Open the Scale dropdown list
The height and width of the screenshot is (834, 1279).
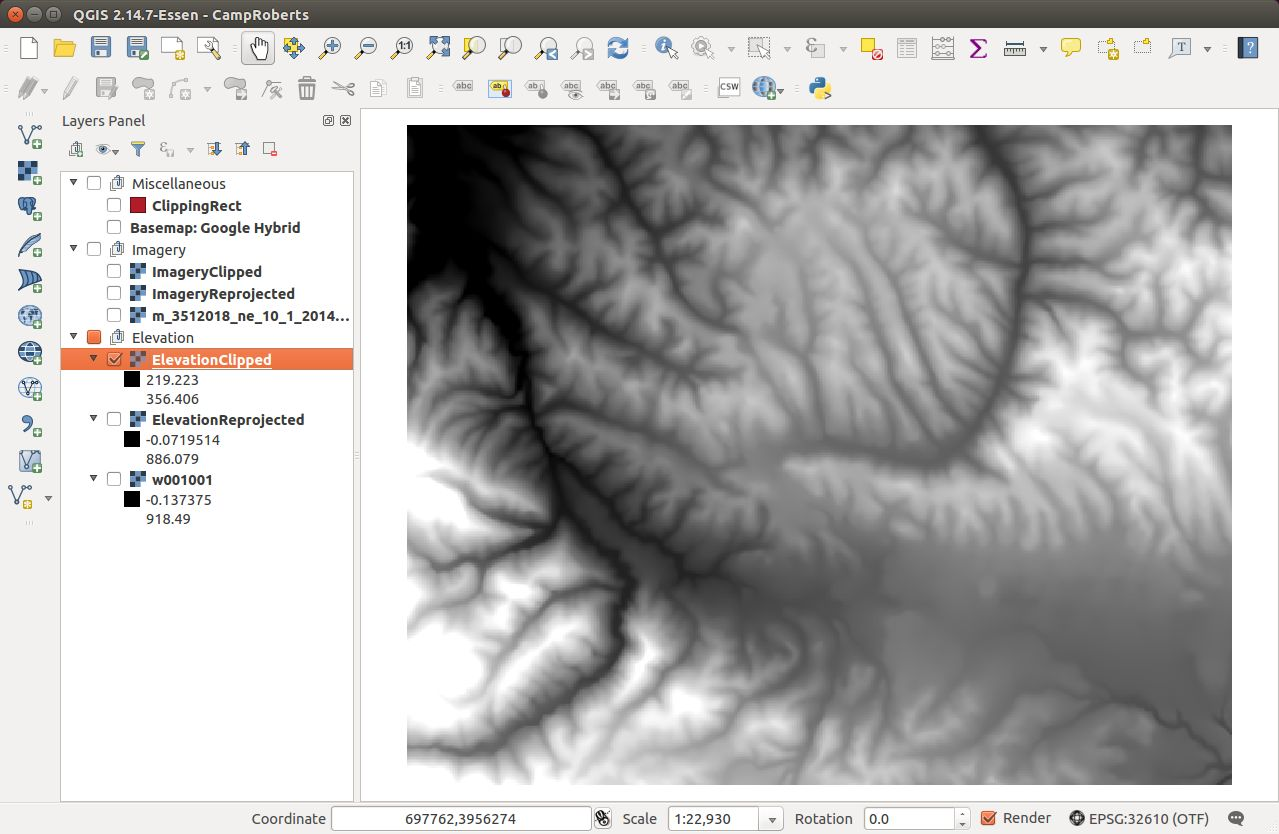[772, 819]
